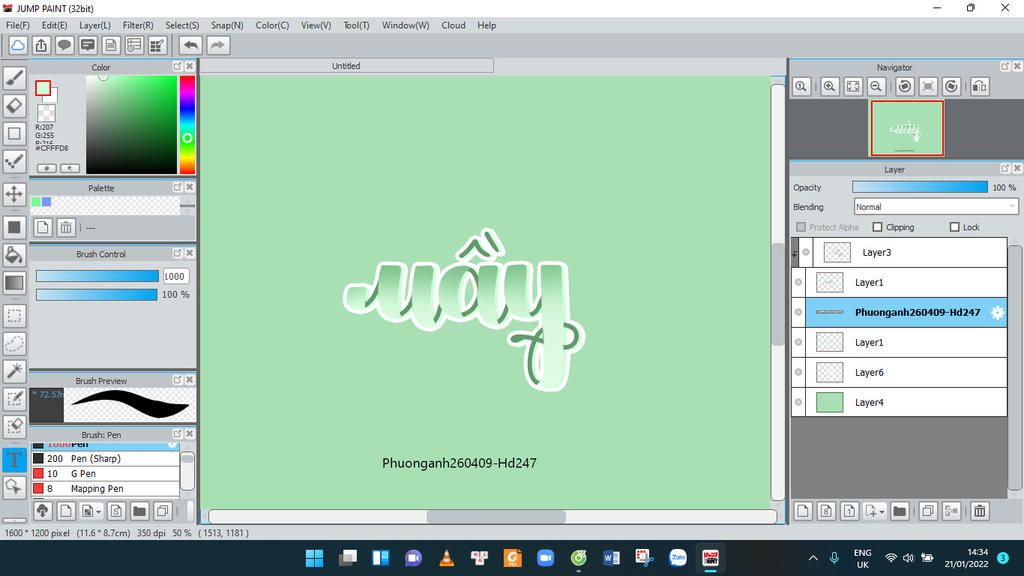Image resolution: width=1024 pixels, height=576 pixels.
Task: Open Zoom app from Windows taskbar
Action: click(545, 558)
